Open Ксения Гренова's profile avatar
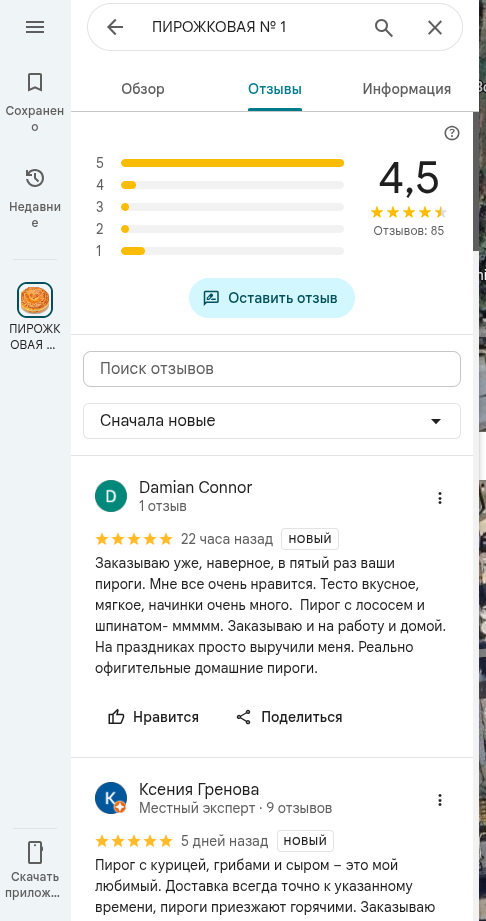The height and width of the screenshot is (921, 486). pyautogui.click(x=110, y=798)
